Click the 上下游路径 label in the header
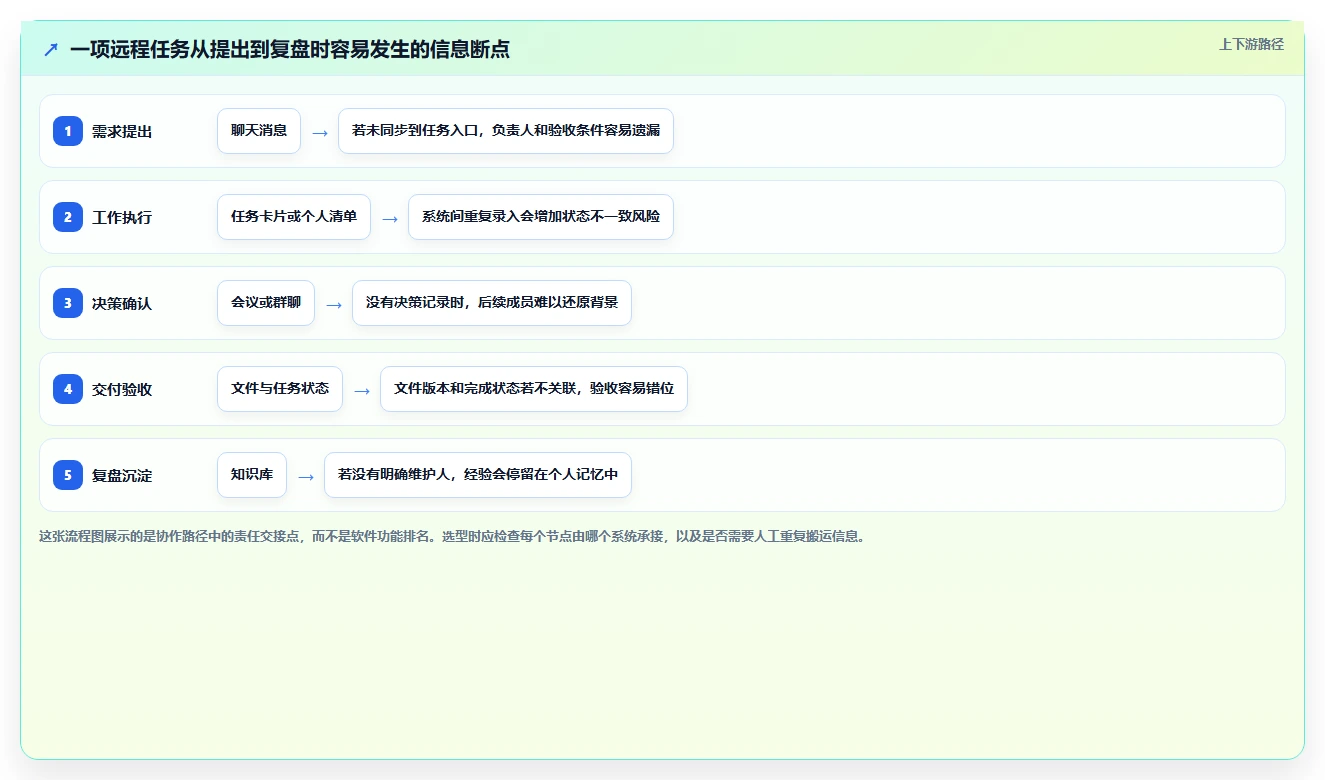The image size is (1325, 780). click(x=1251, y=44)
